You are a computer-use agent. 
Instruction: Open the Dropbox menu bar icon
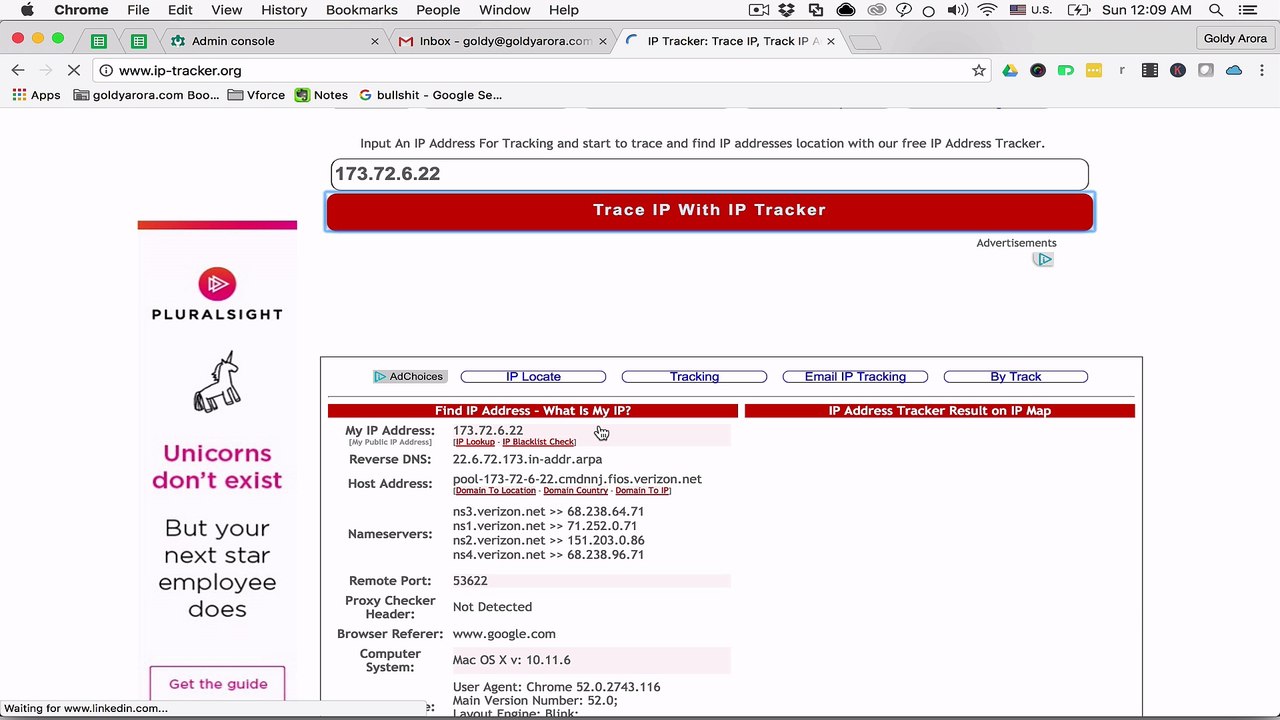(x=787, y=10)
